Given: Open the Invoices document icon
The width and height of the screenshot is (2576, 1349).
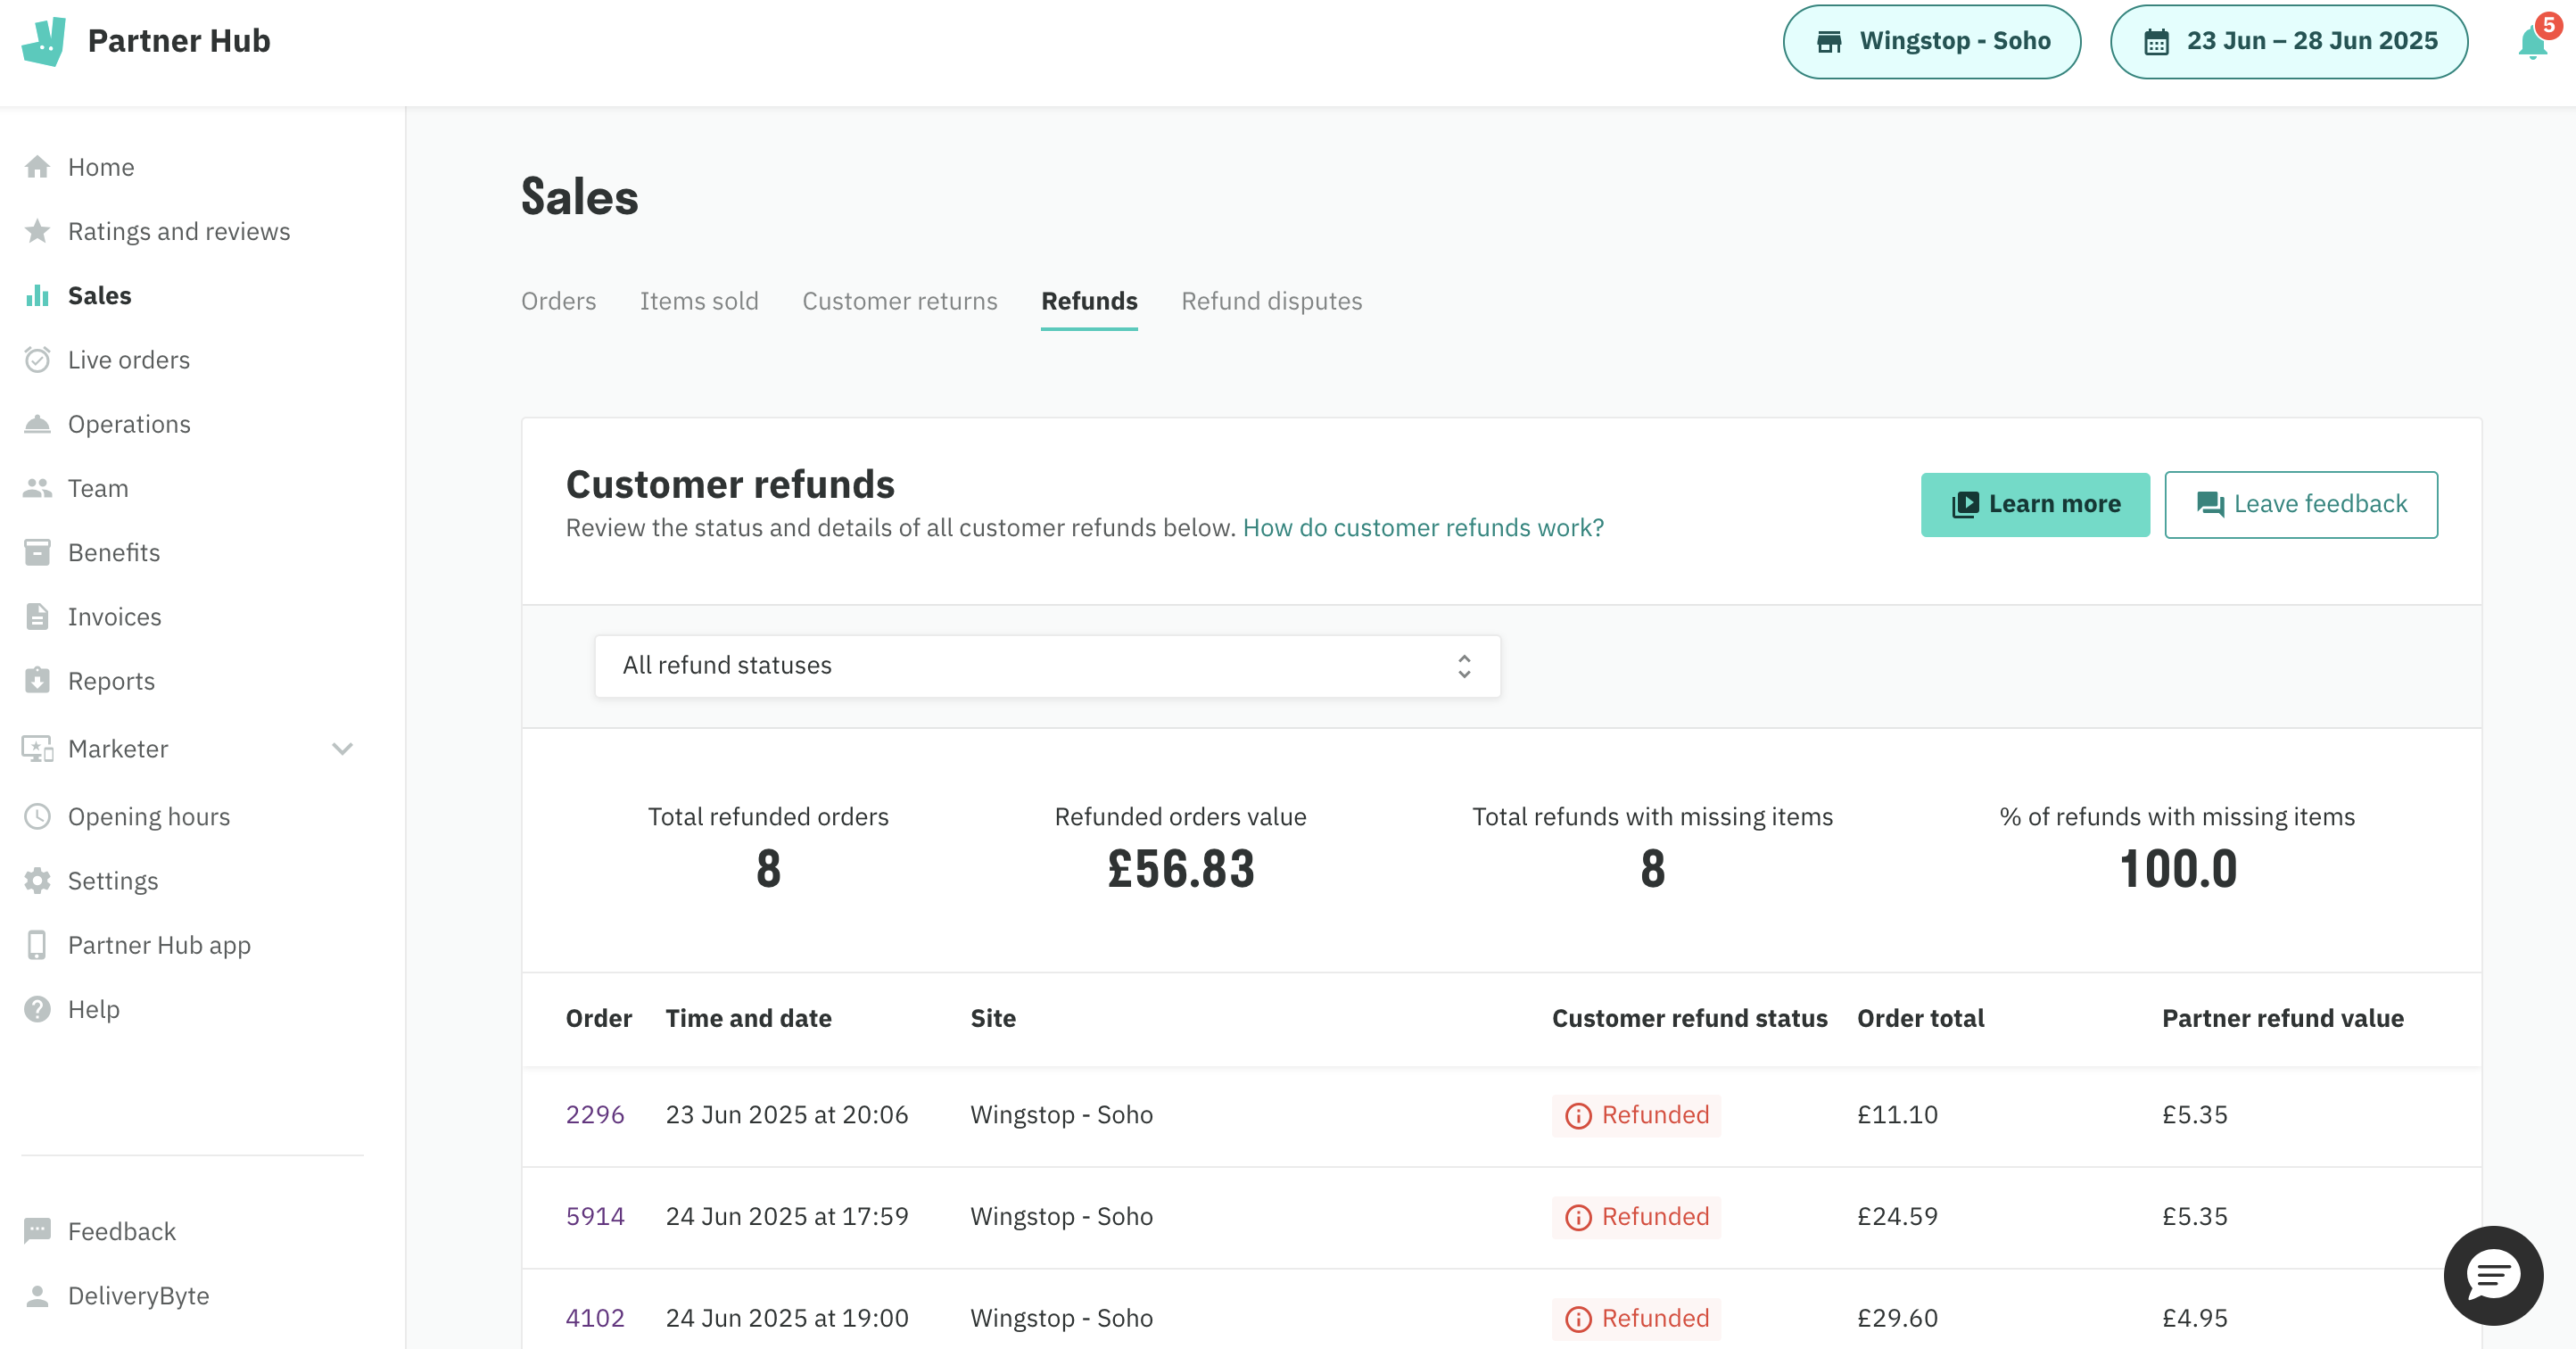Looking at the screenshot, I should [37, 616].
